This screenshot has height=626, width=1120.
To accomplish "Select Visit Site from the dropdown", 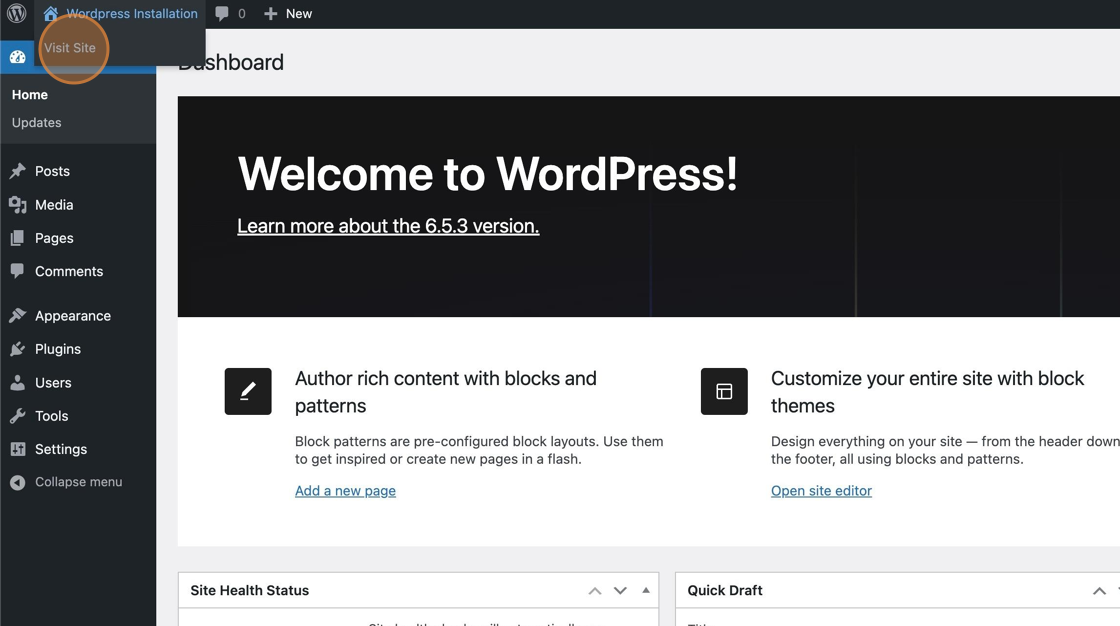I will point(70,48).
